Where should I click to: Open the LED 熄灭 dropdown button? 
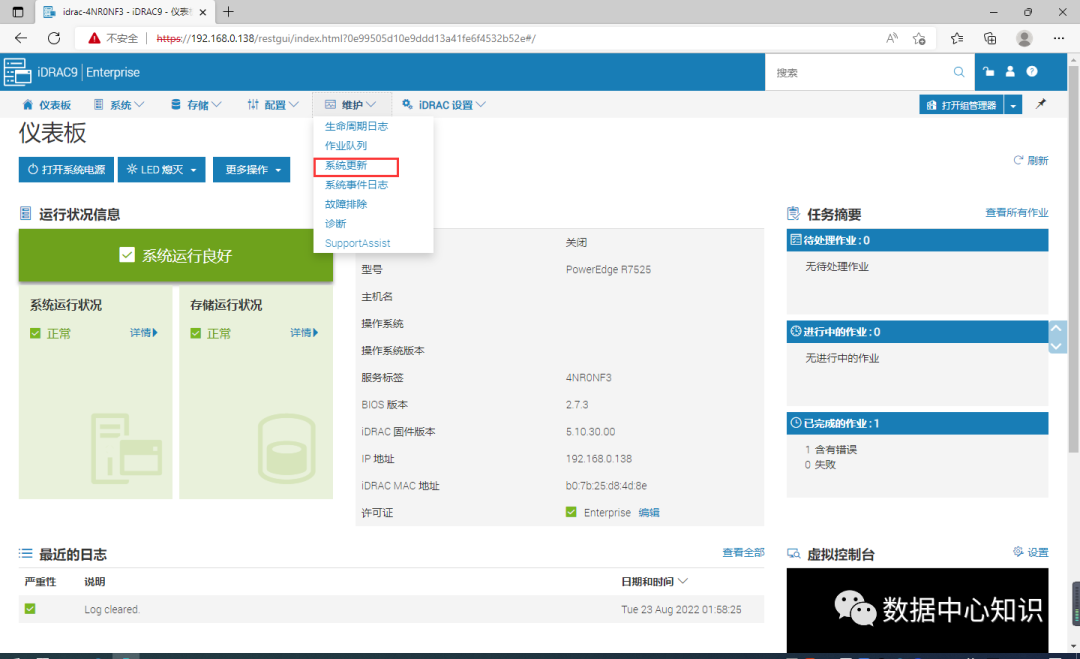(x=162, y=169)
